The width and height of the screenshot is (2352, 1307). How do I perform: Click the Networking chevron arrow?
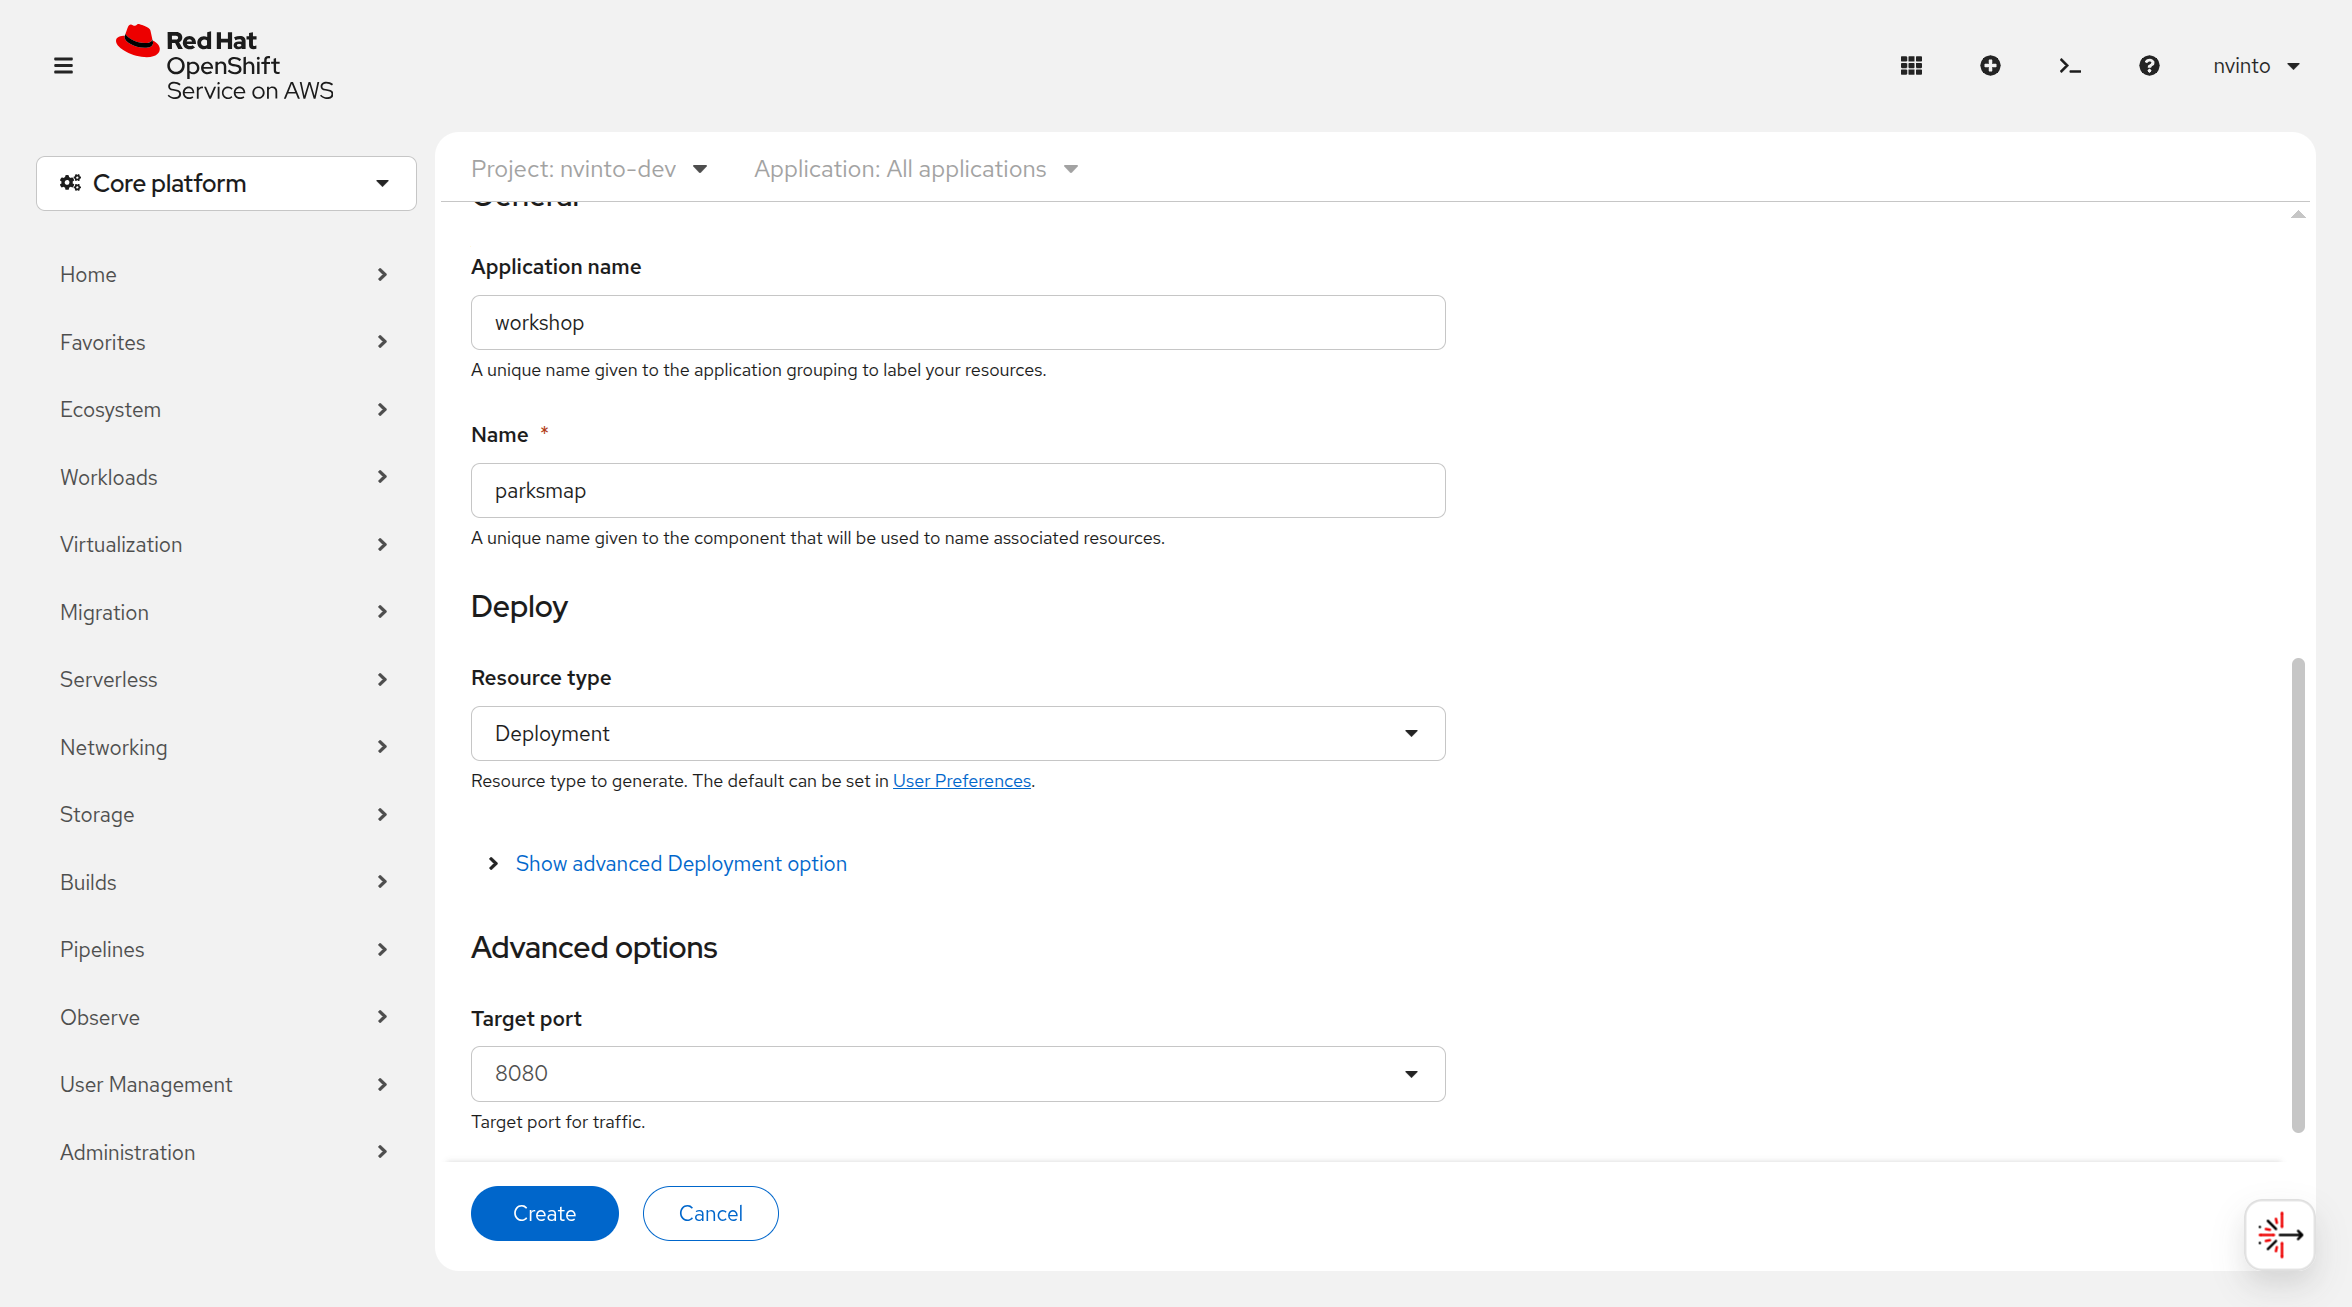tap(382, 747)
